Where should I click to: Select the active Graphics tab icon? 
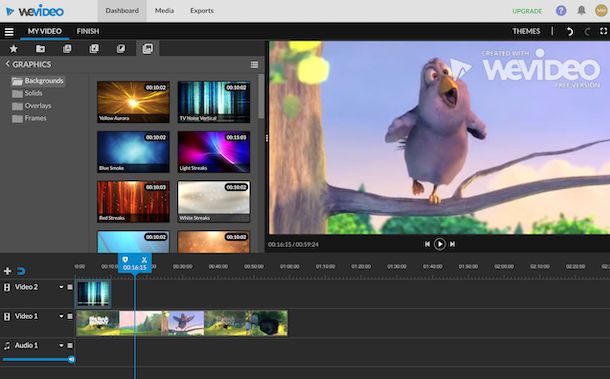(148, 49)
